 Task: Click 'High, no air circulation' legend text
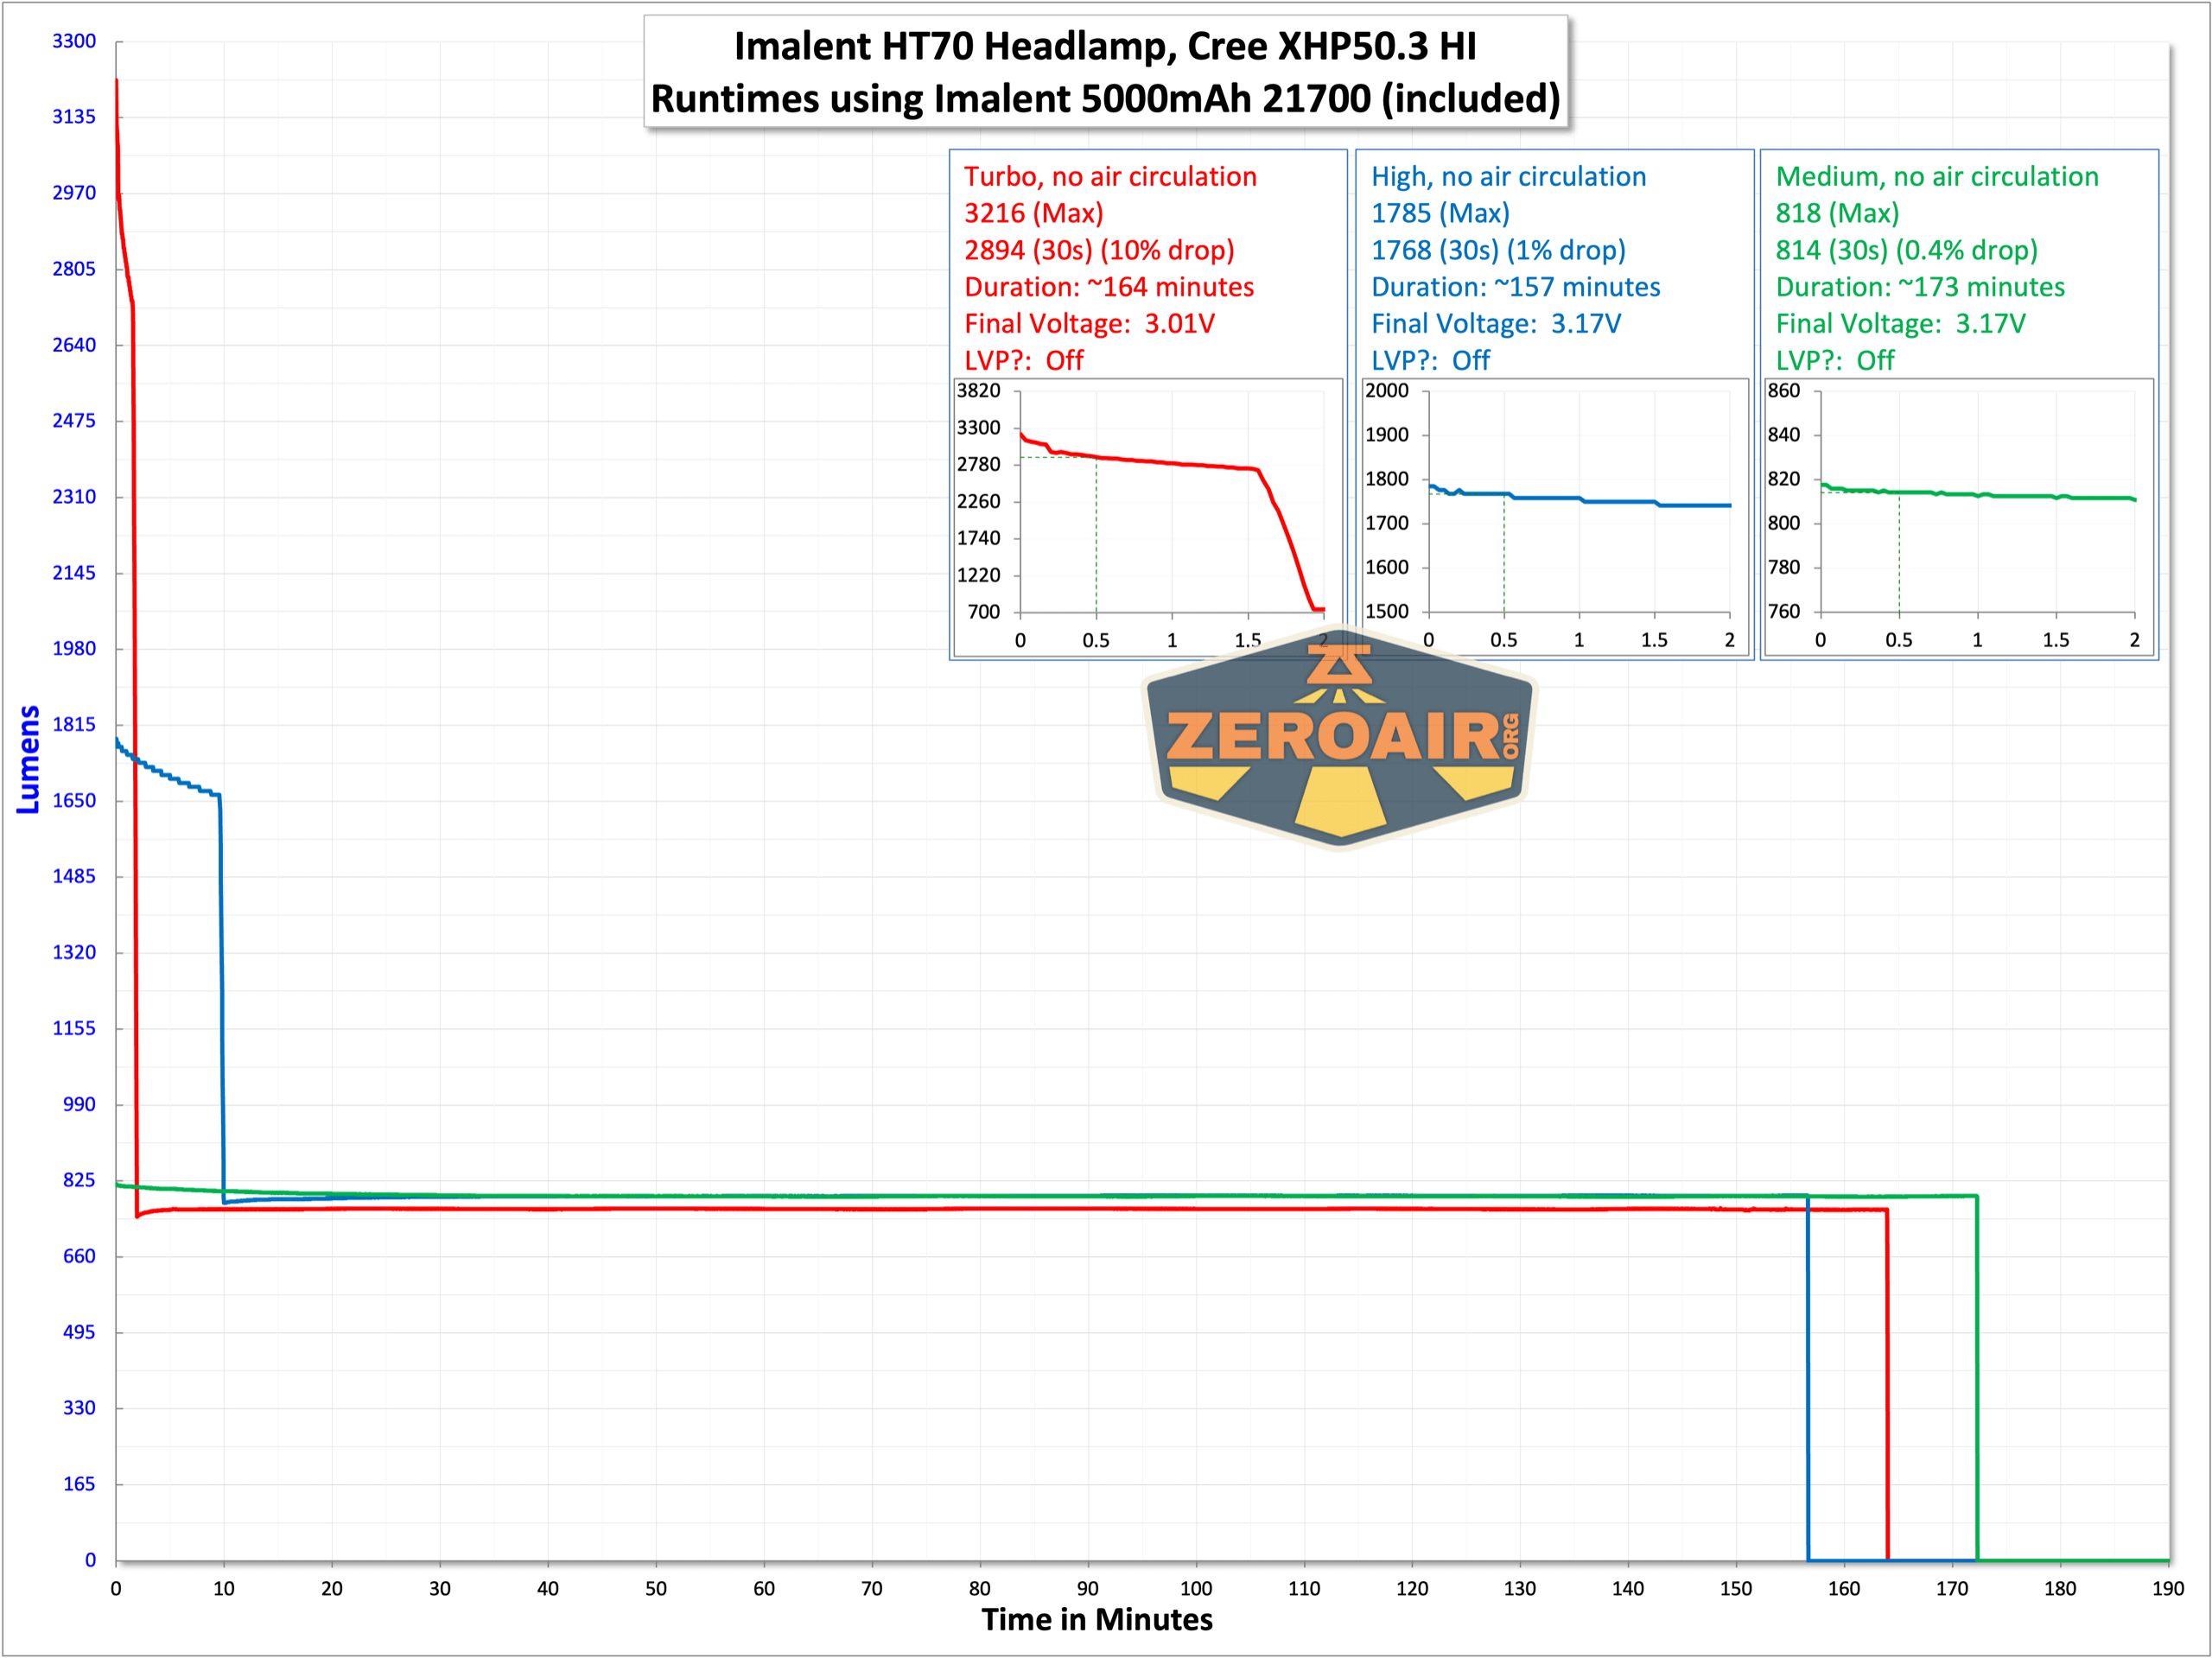click(x=1507, y=177)
